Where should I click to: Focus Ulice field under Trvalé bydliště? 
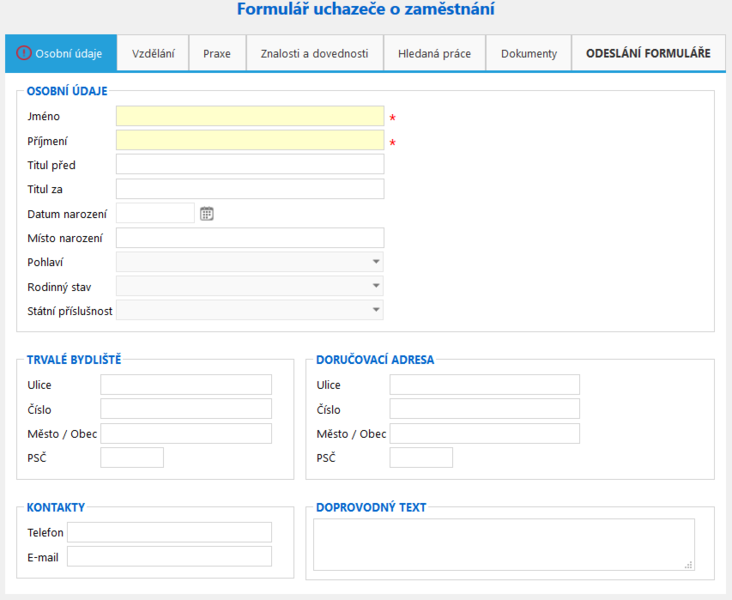[x=186, y=385]
